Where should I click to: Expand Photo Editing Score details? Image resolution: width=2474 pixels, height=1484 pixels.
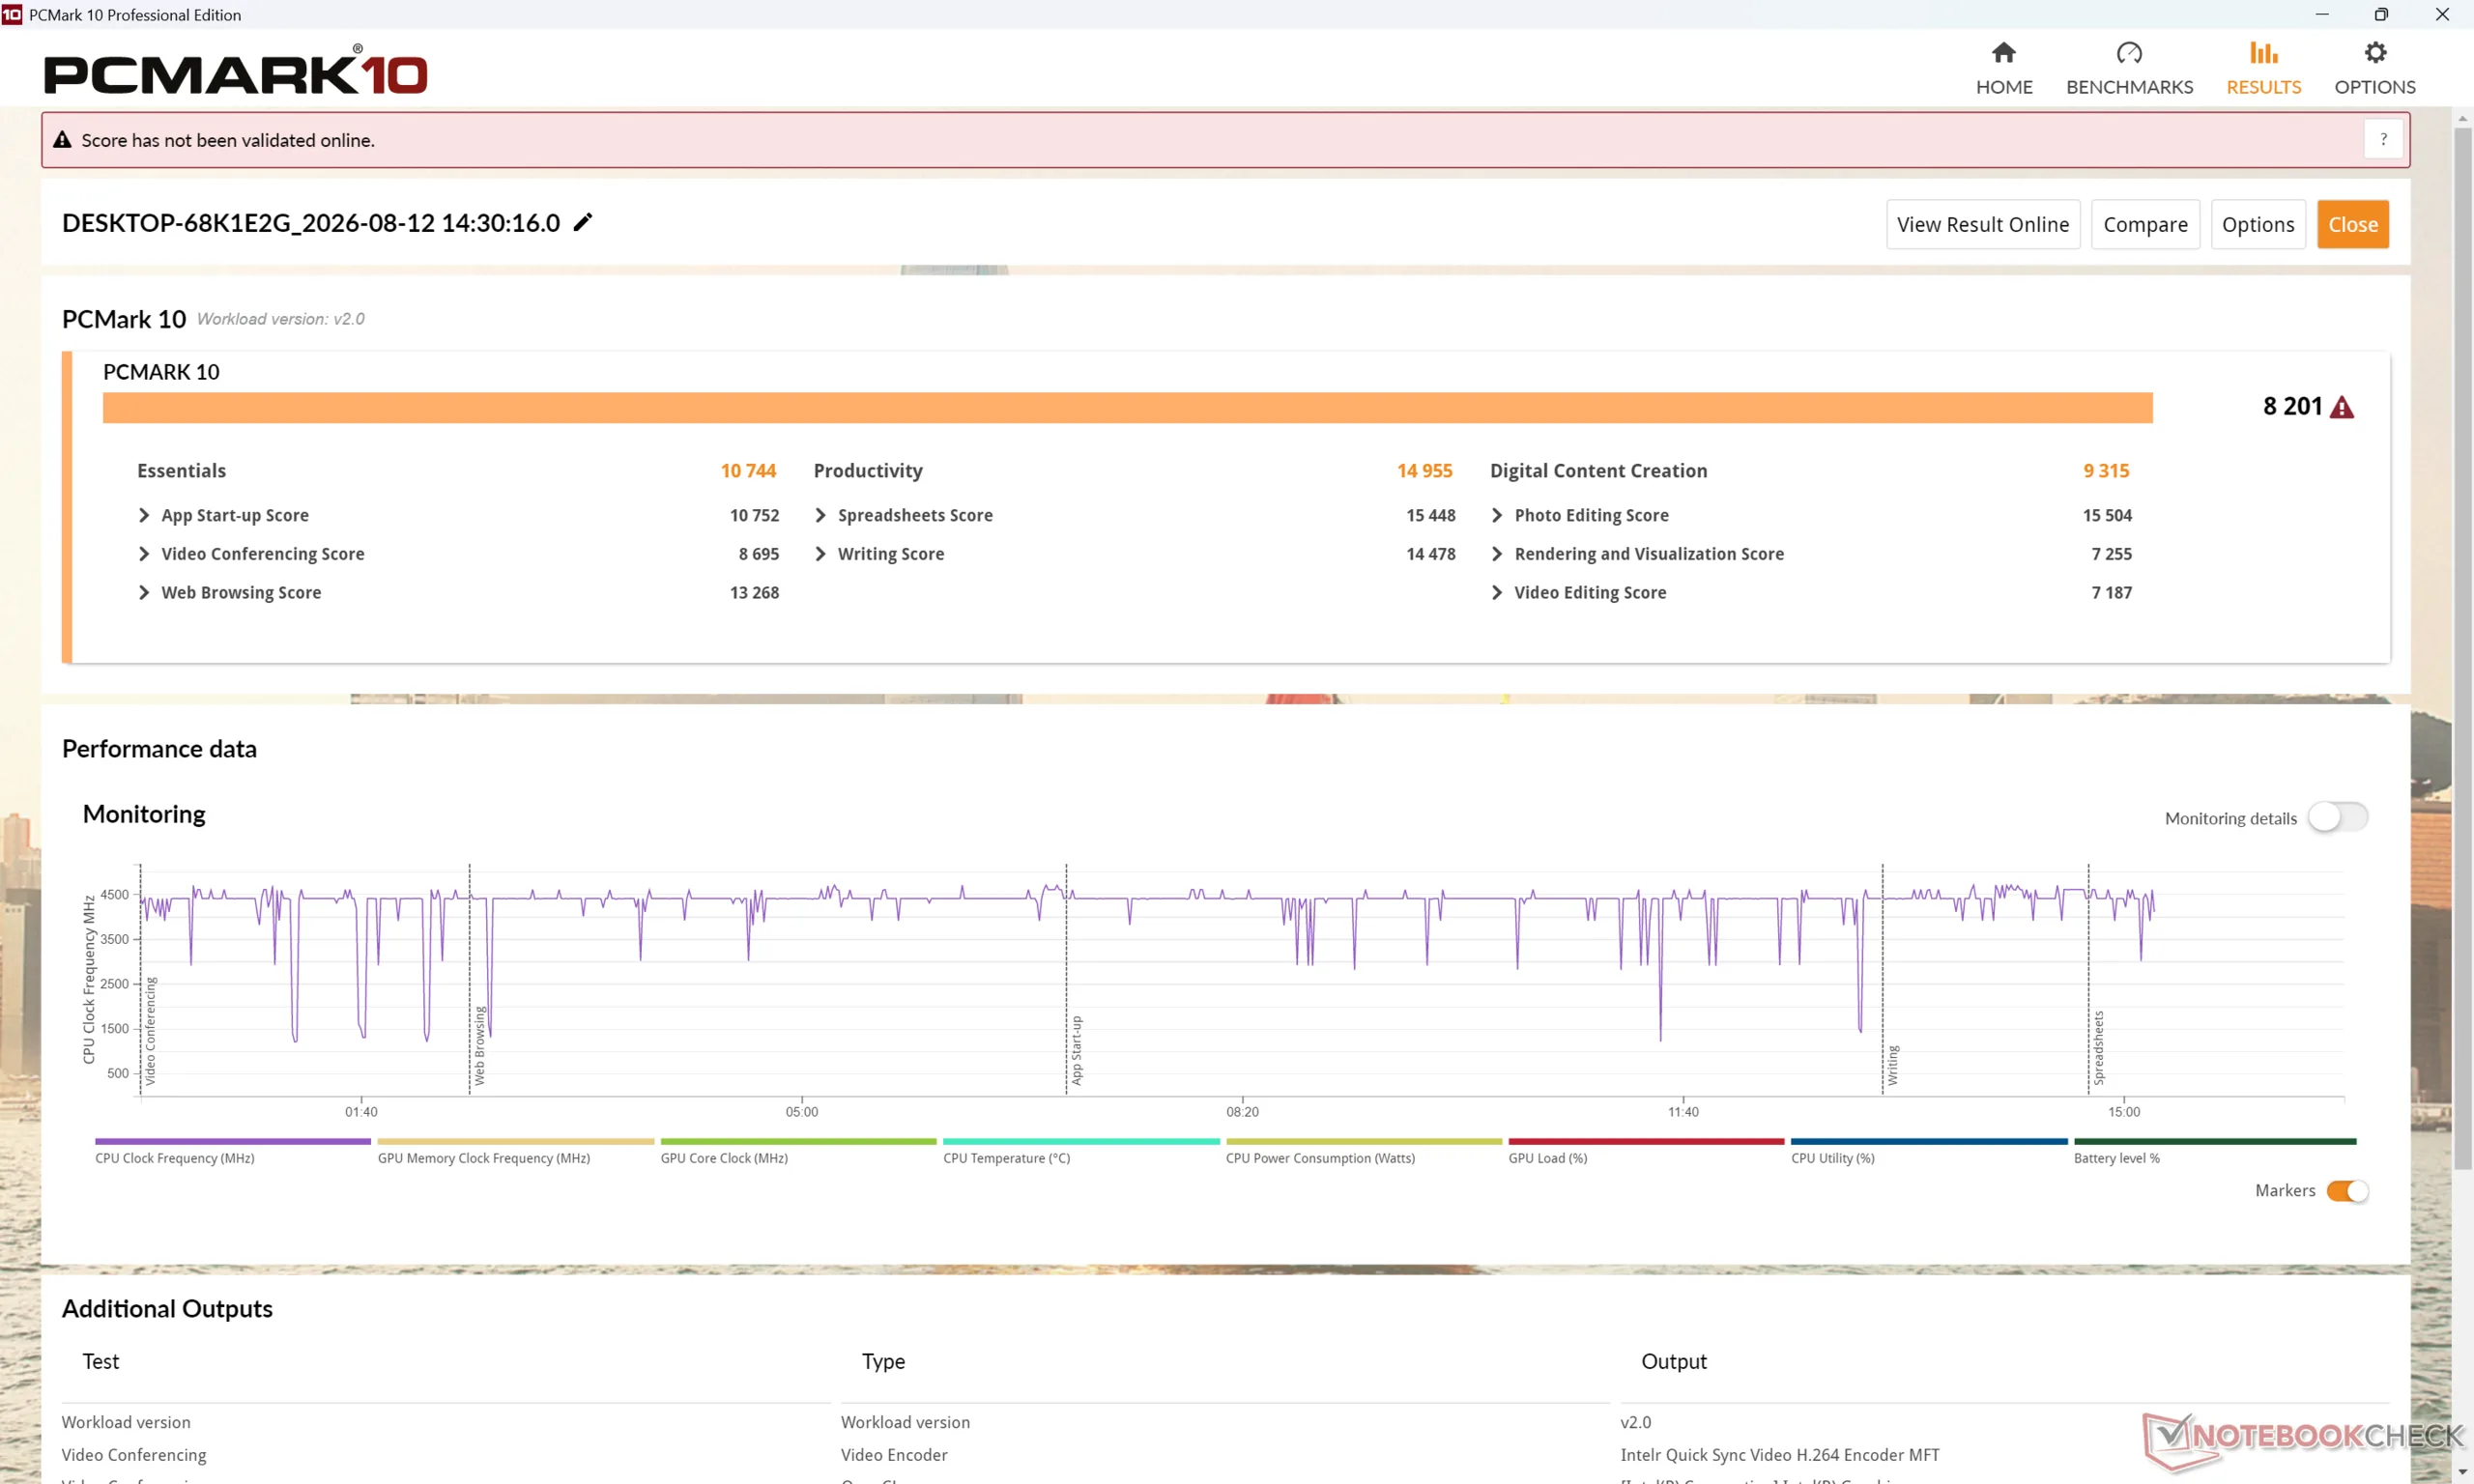[x=1496, y=515]
